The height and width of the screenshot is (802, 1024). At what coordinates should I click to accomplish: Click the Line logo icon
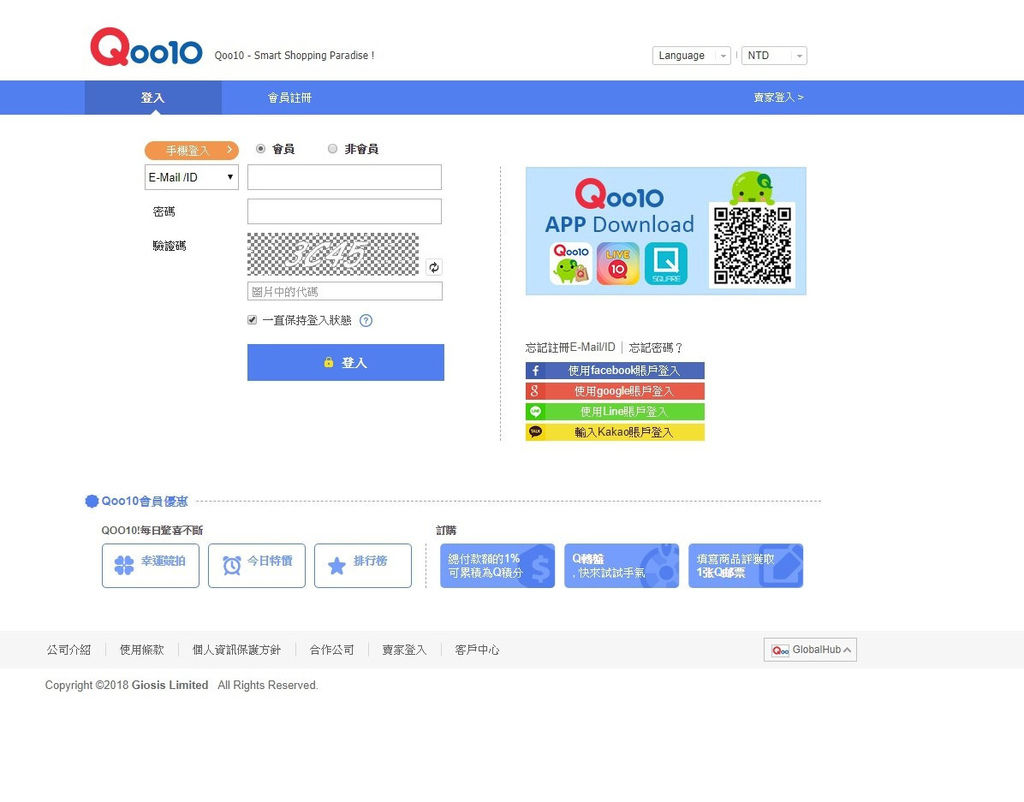pyautogui.click(x=535, y=411)
